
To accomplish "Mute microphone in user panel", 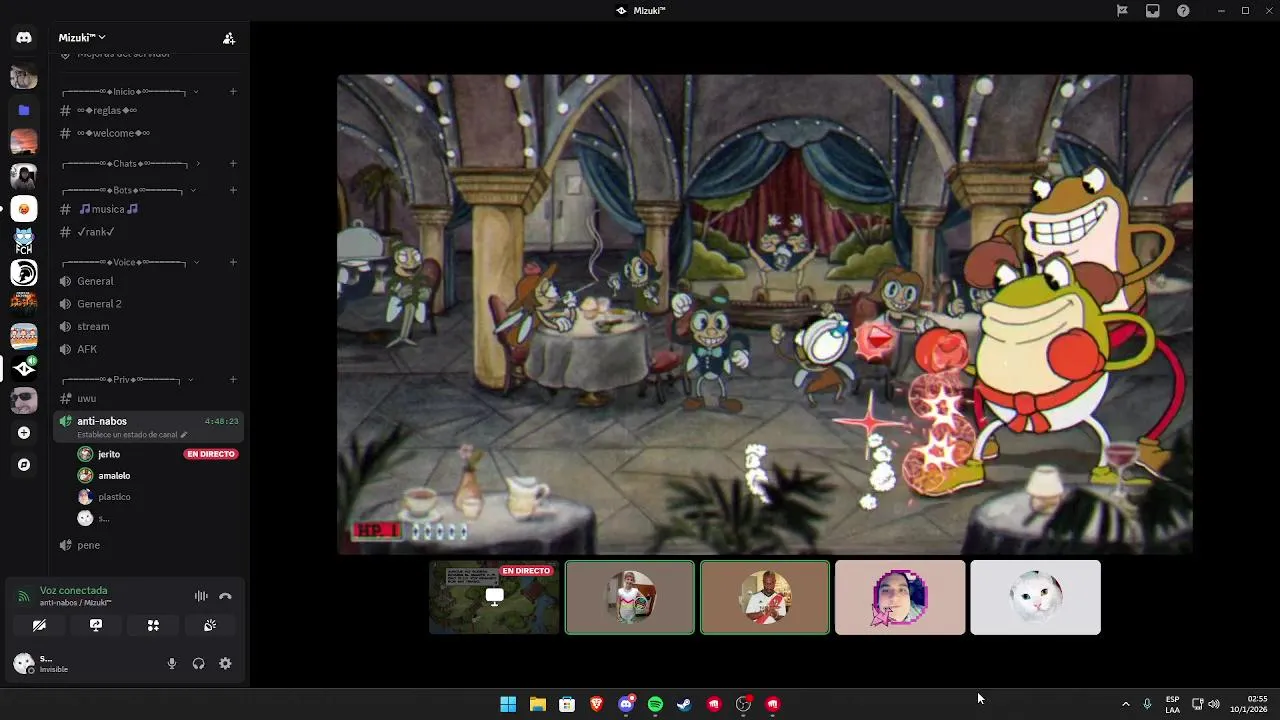I will pyautogui.click(x=171, y=663).
